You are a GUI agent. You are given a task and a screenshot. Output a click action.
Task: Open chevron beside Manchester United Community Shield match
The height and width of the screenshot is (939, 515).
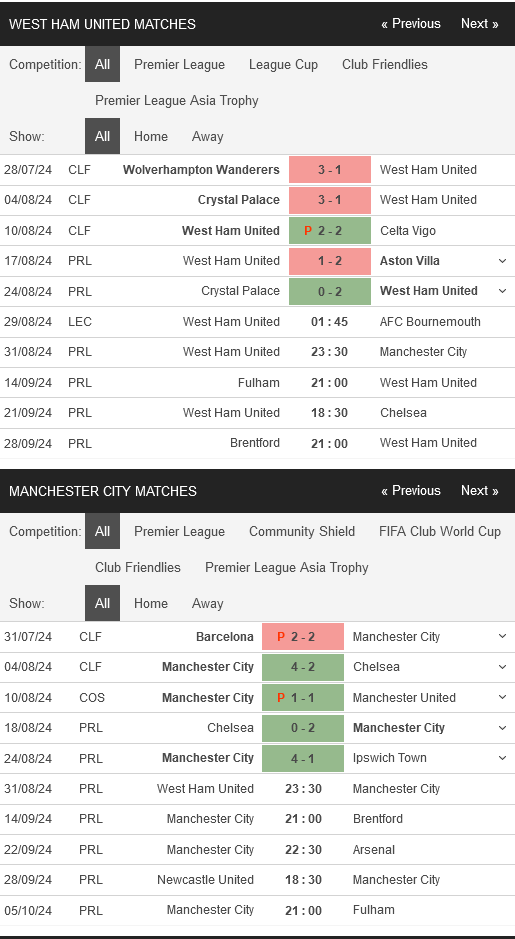tap(502, 698)
